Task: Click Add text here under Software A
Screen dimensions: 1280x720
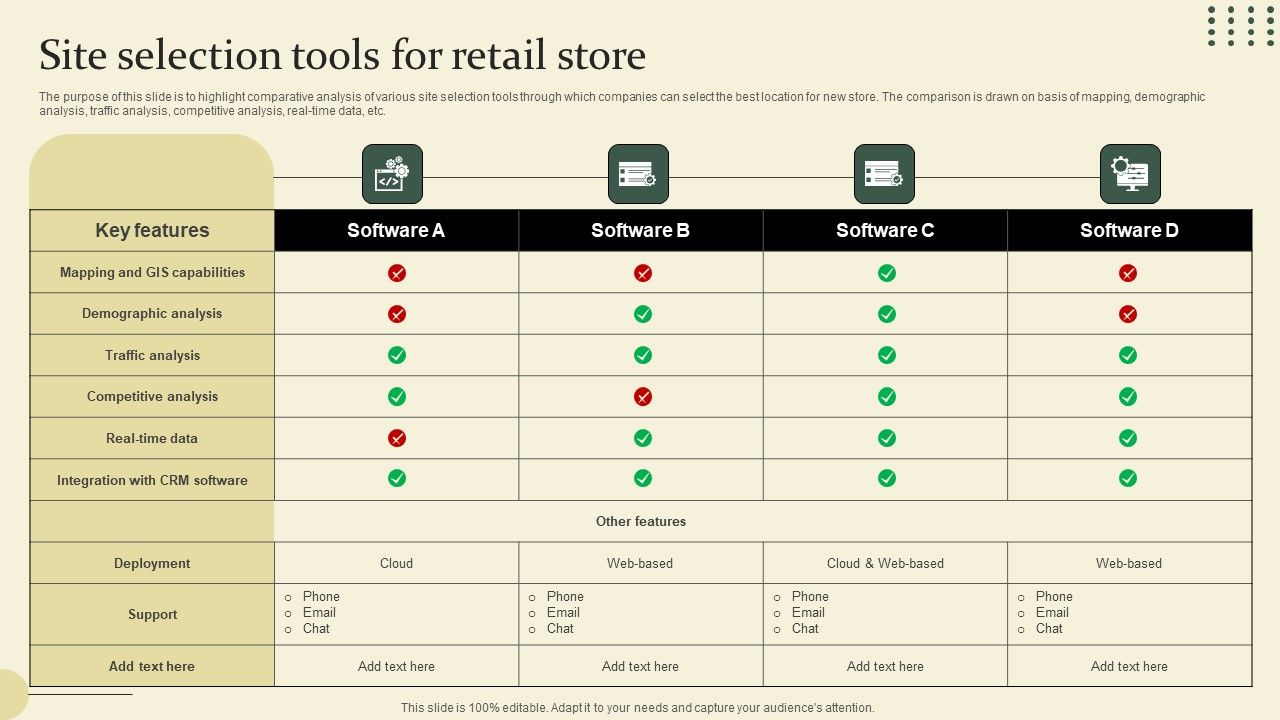Action: pos(396,666)
